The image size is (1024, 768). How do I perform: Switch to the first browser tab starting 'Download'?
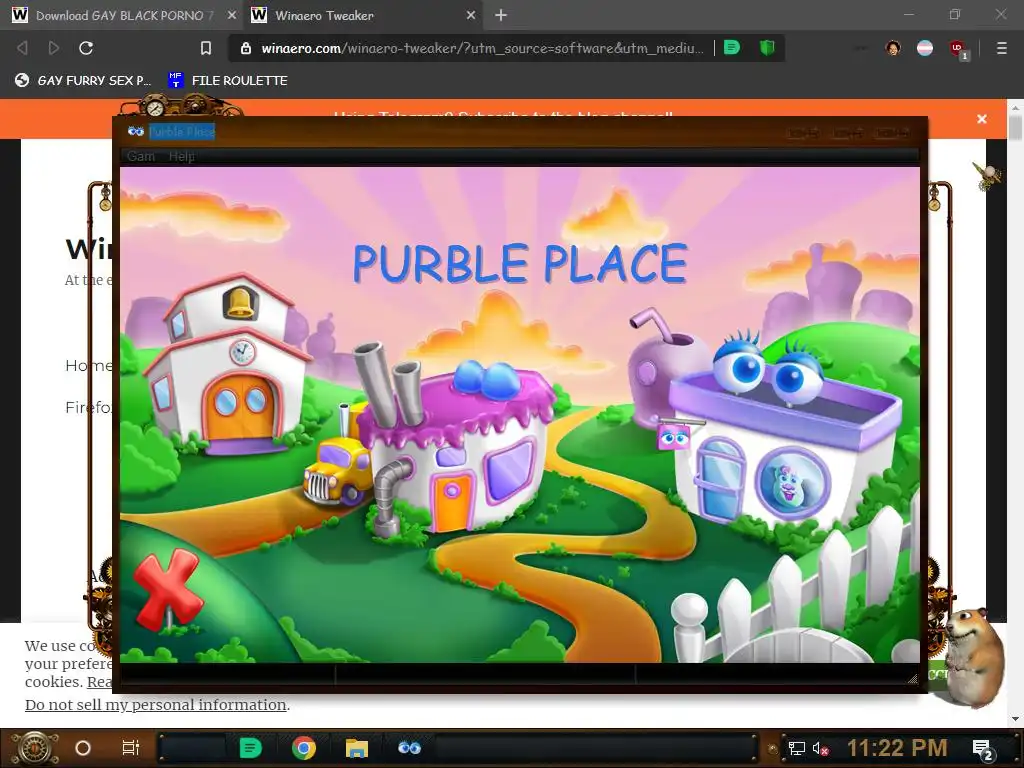click(x=121, y=15)
